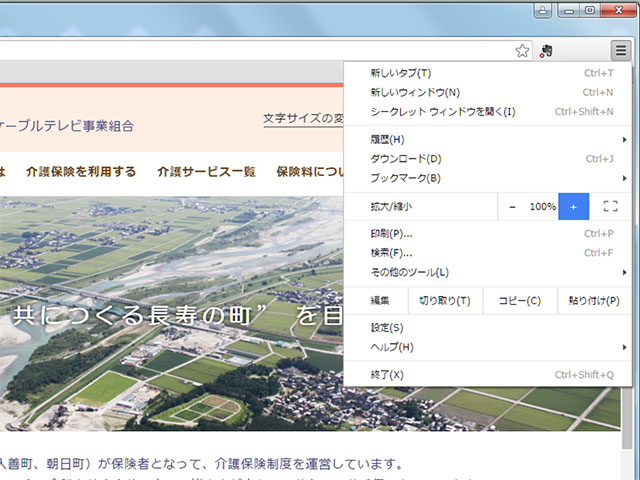
Task: Select Print (印刷) from the menu
Action: pyautogui.click(x=488, y=234)
